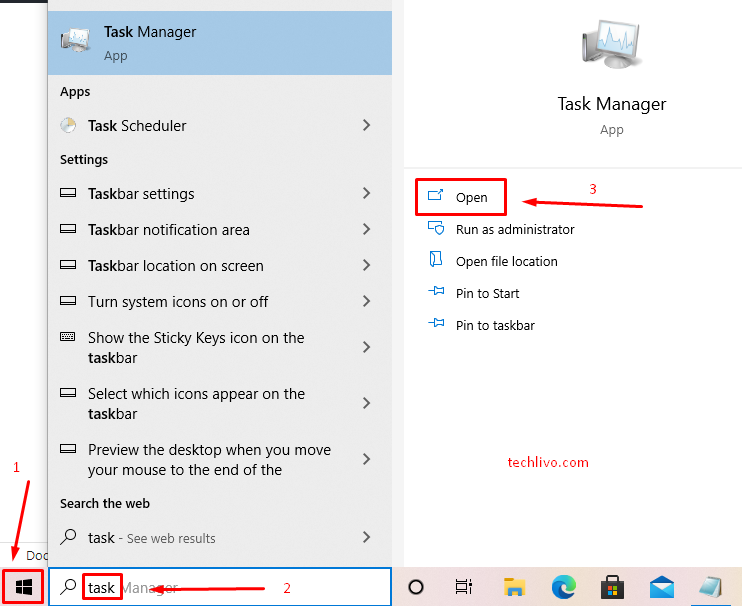Click Open file location
This screenshot has width=742, height=606.
pyautogui.click(x=507, y=262)
